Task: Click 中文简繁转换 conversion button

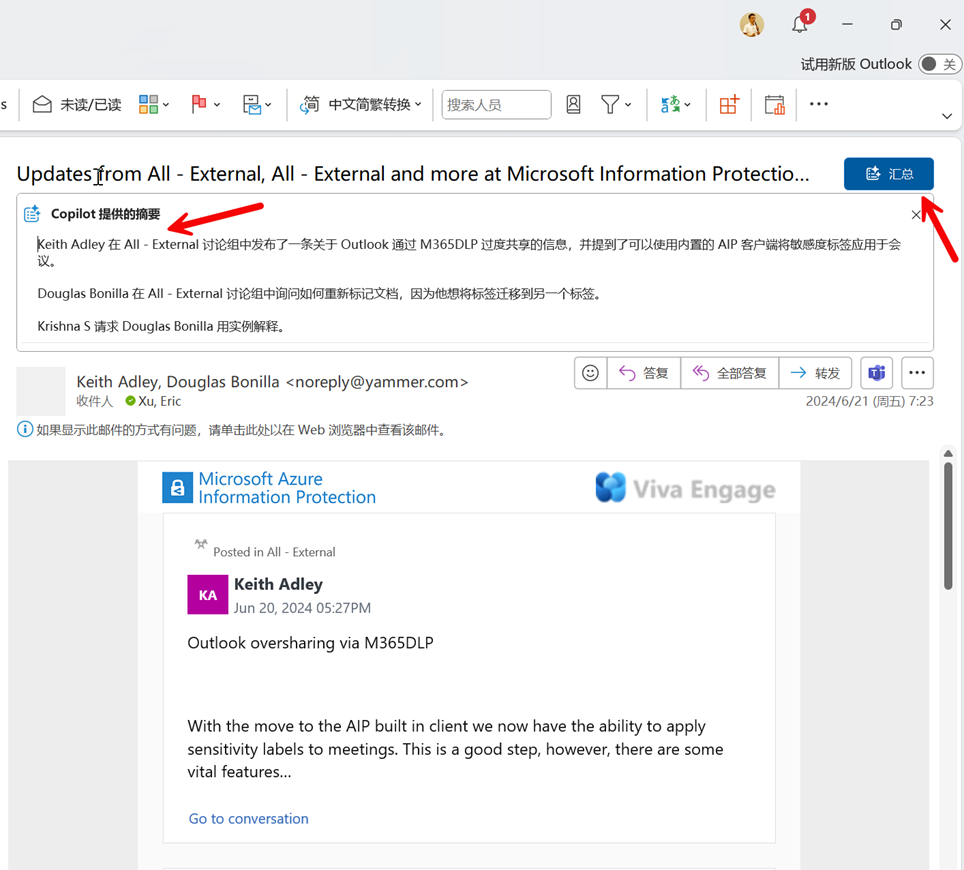Action: (355, 105)
